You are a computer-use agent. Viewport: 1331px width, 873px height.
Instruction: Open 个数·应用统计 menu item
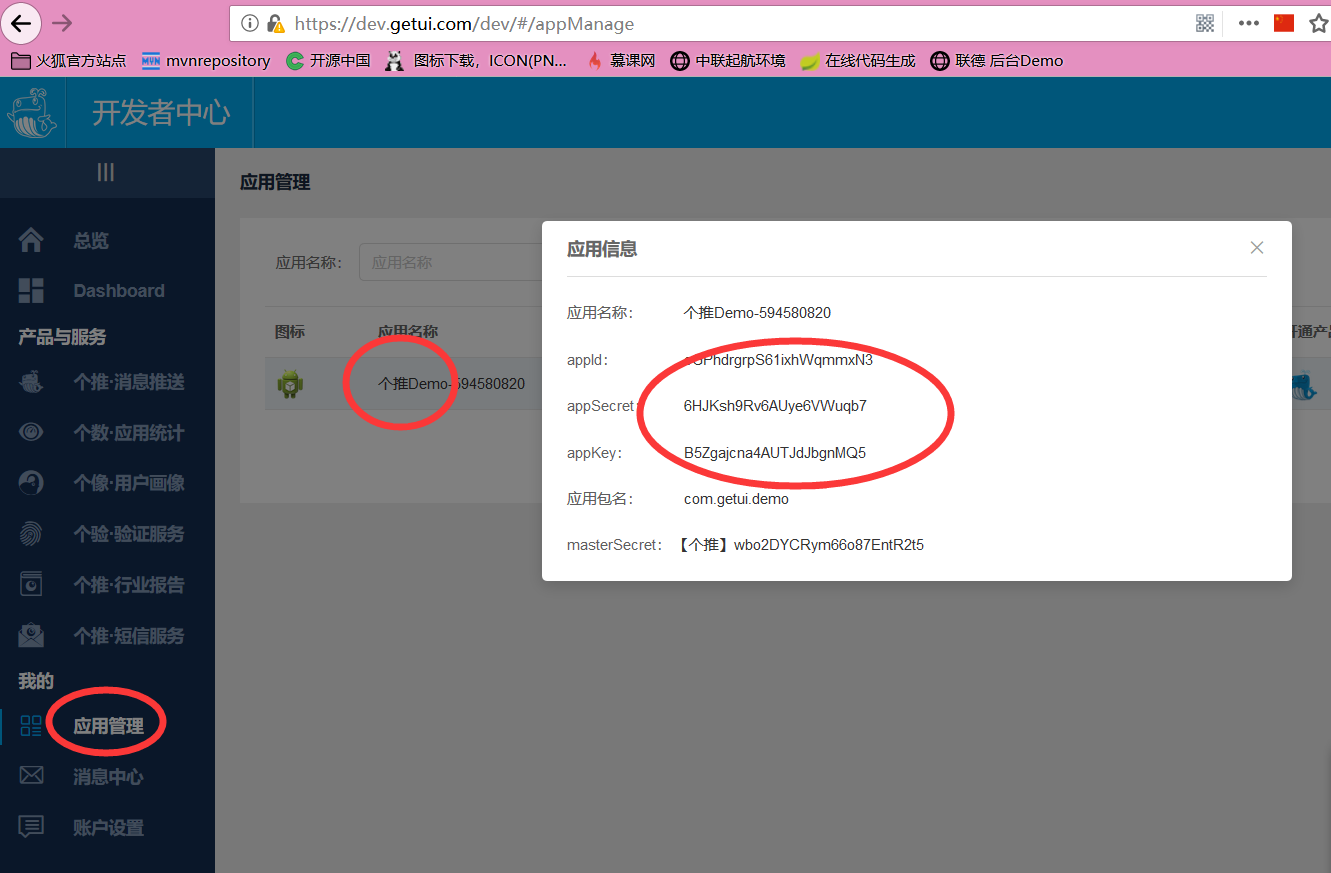(x=129, y=433)
